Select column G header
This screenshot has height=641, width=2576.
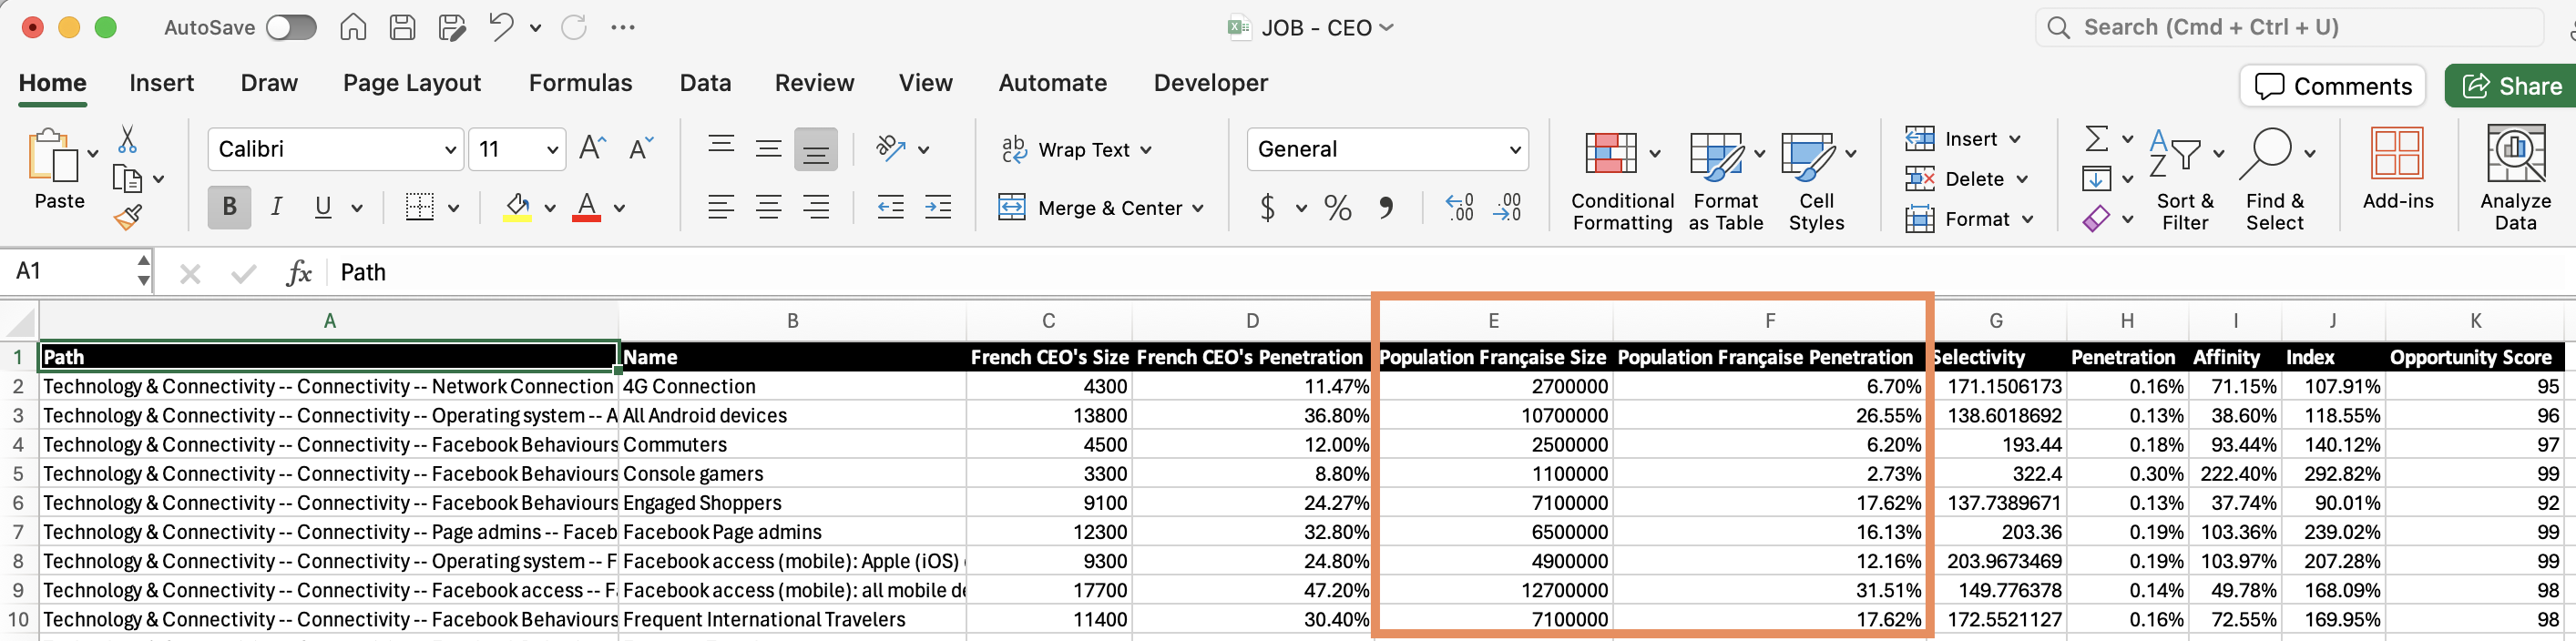click(x=1996, y=321)
